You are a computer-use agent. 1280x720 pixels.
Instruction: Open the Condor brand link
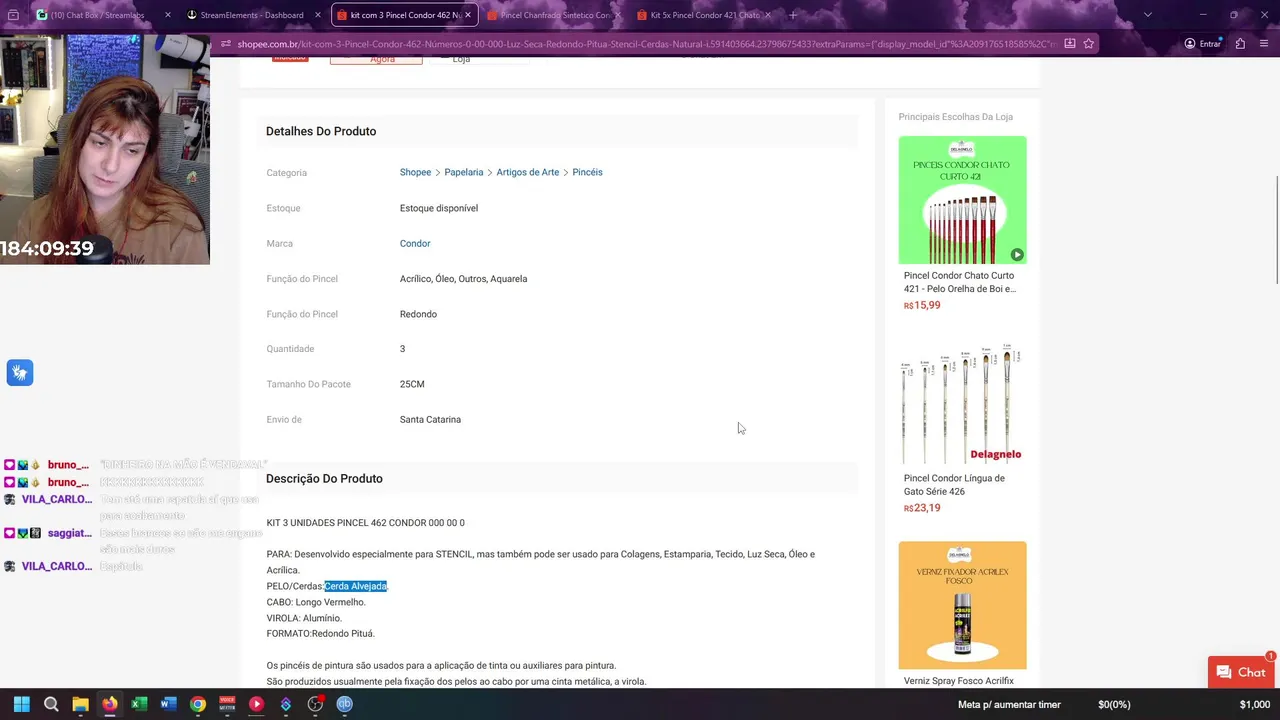click(x=415, y=243)
